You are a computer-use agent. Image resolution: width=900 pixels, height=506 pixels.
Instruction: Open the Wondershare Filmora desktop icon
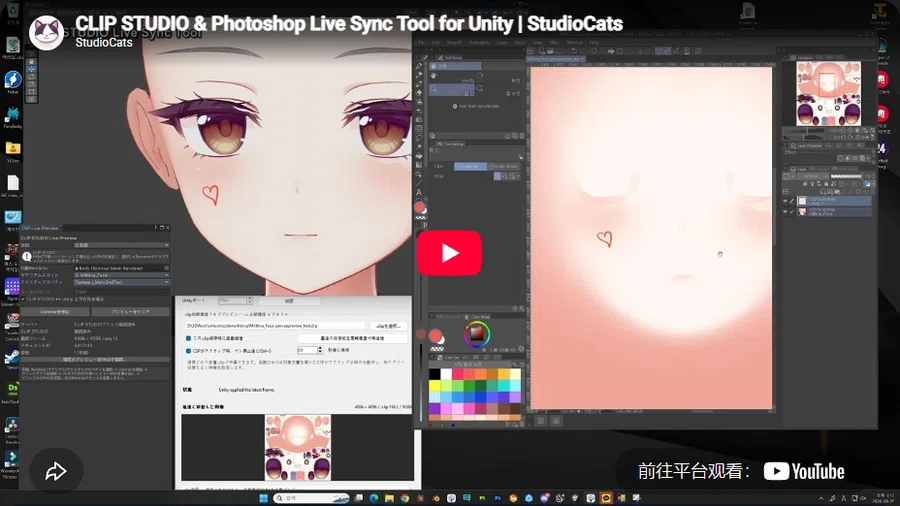[11, 459]
